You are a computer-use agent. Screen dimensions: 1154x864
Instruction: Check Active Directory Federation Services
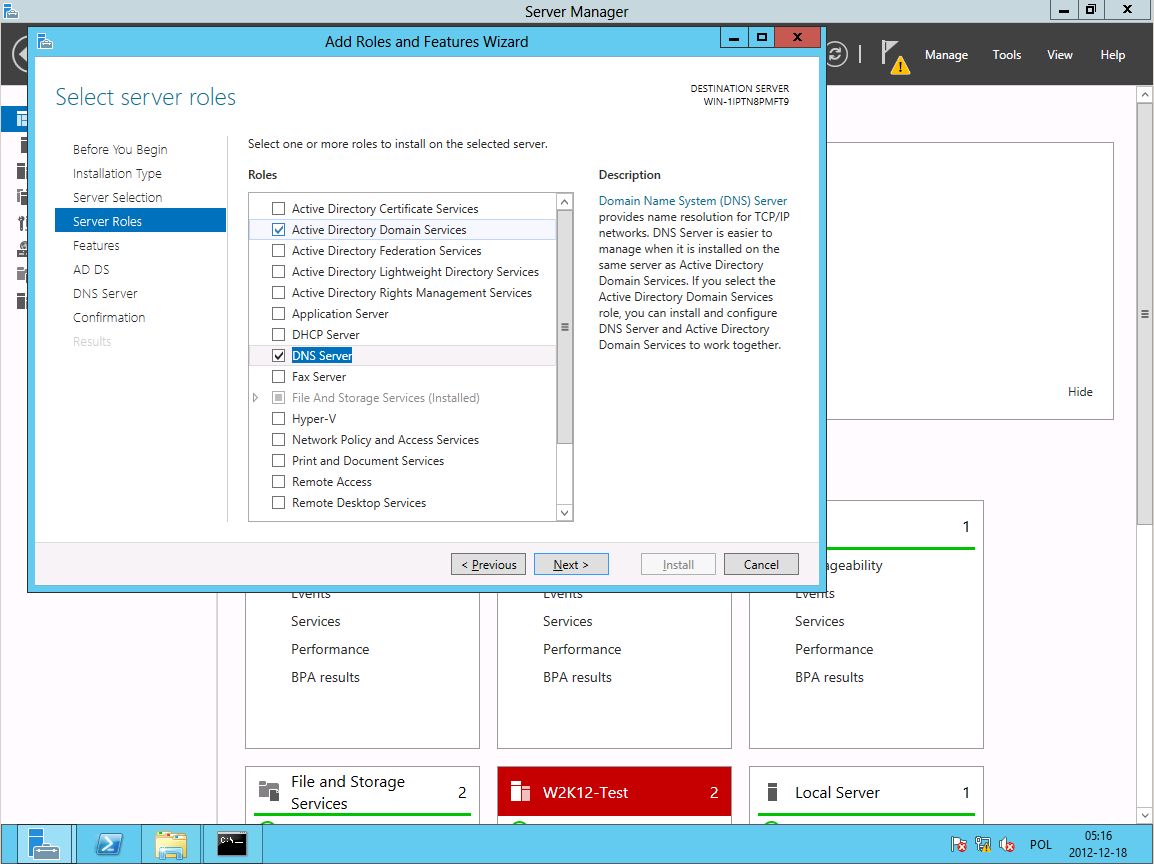click(x=278, y=250)
